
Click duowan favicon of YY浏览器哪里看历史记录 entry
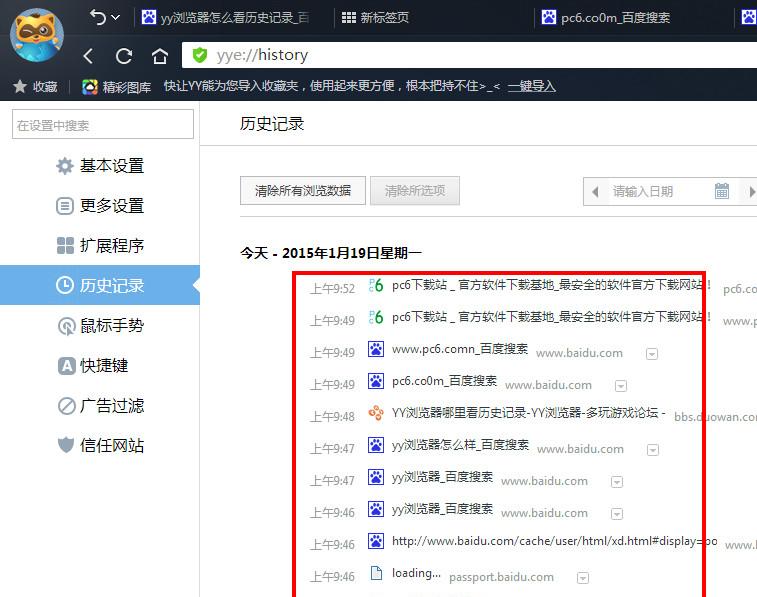coord(376,413)
